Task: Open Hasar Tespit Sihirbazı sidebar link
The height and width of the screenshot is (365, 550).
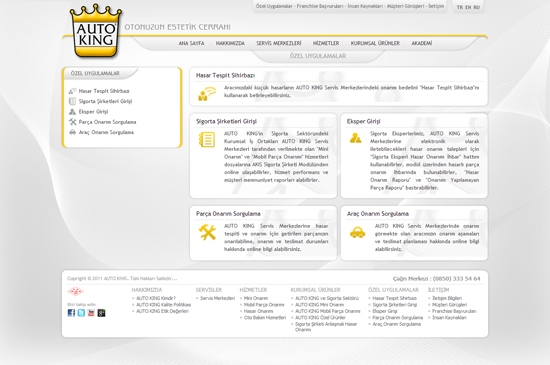Action: [x=104, y=91]
